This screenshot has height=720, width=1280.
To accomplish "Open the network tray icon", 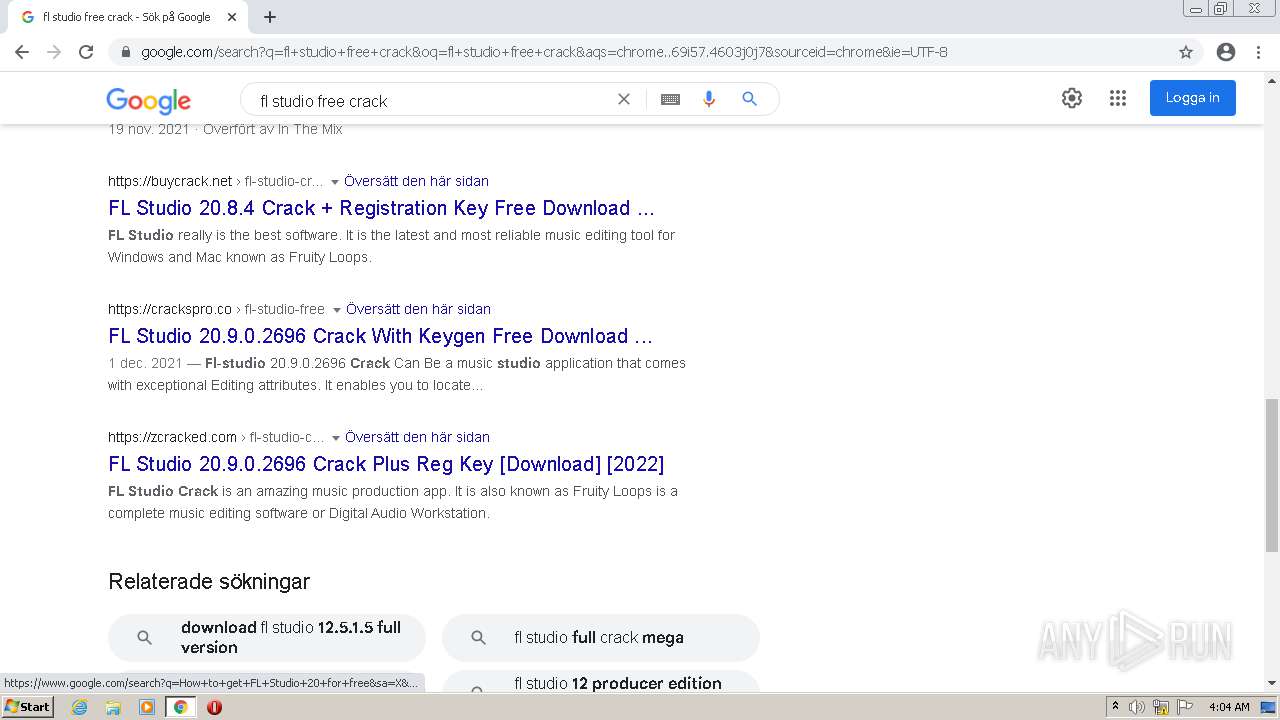I will click(x=1161, y=707).
